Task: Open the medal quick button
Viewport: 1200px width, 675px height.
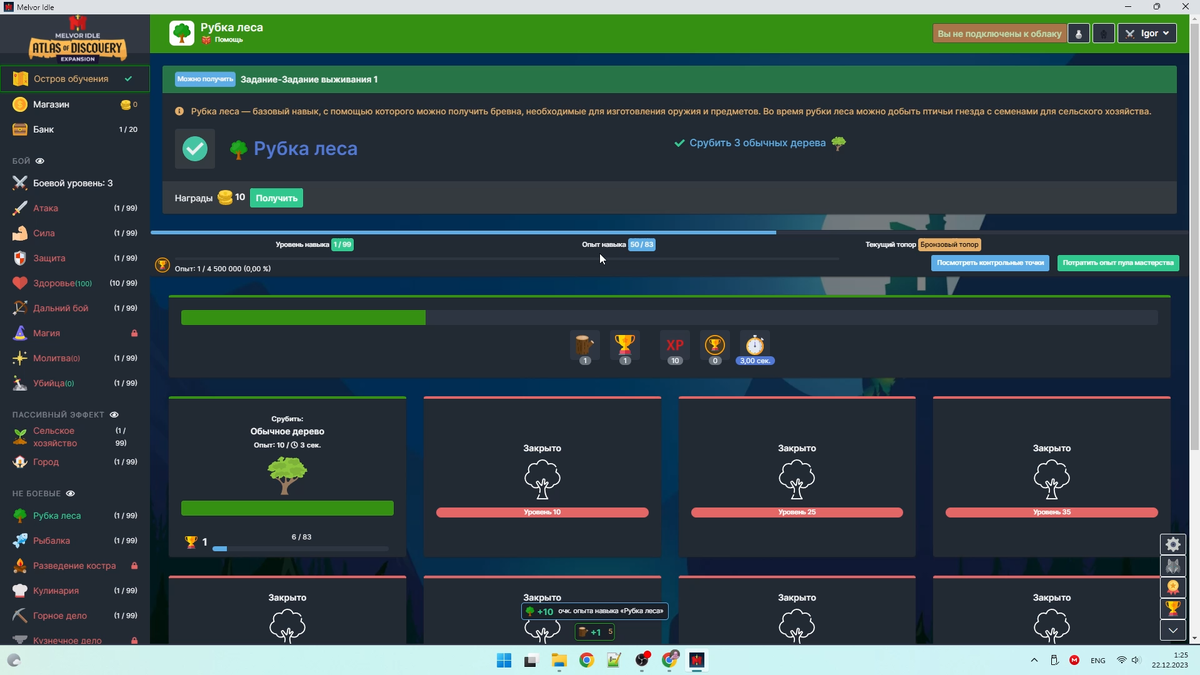Action: tap(1173, 588)
